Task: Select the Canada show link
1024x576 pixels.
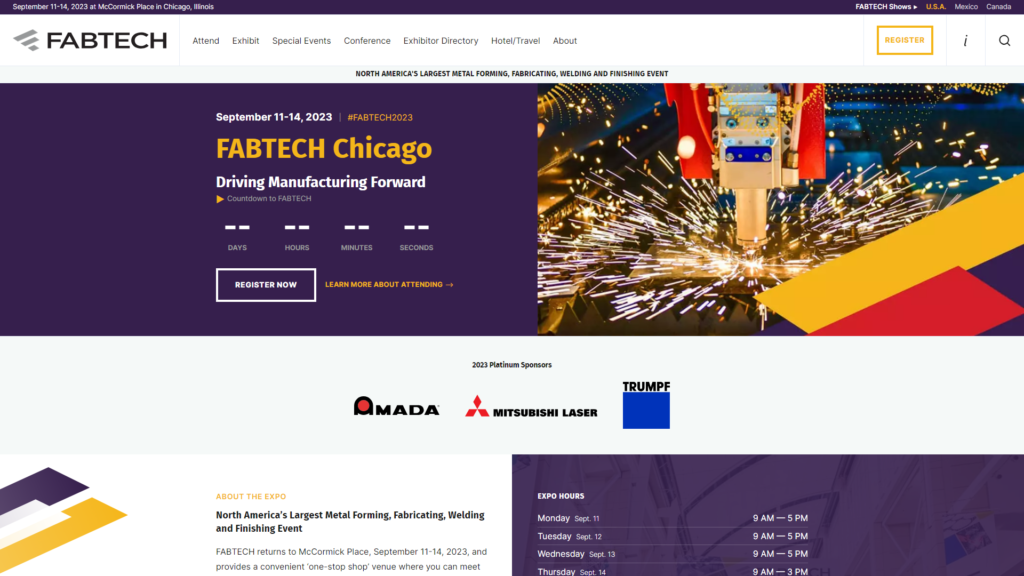Action: 998,7
